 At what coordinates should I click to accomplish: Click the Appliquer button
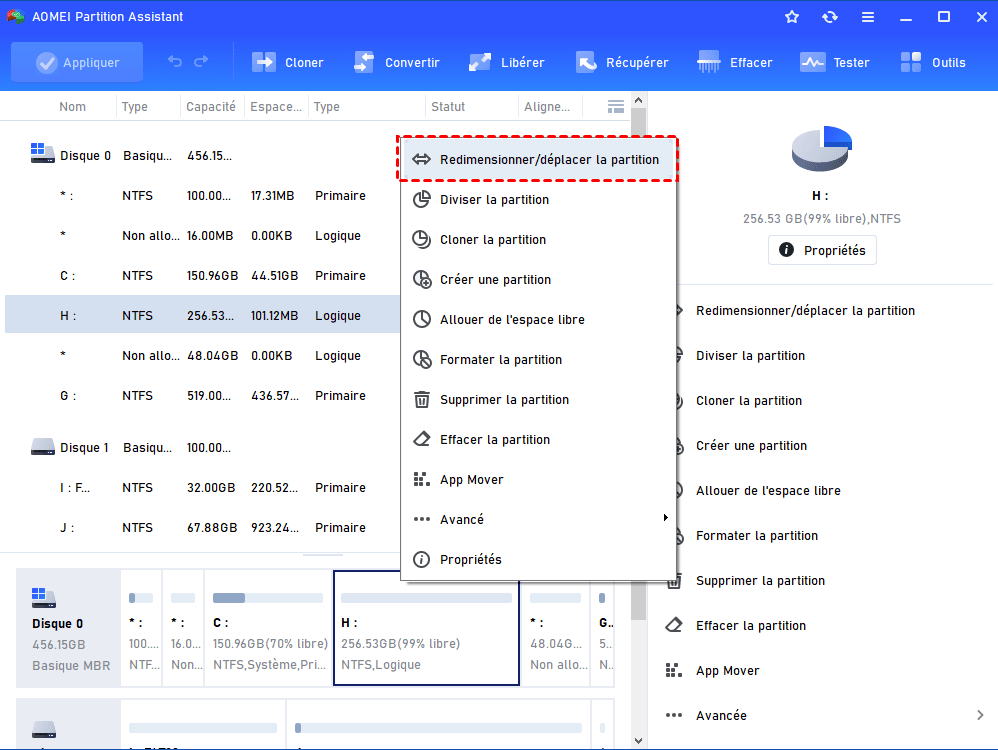(78, 62)
